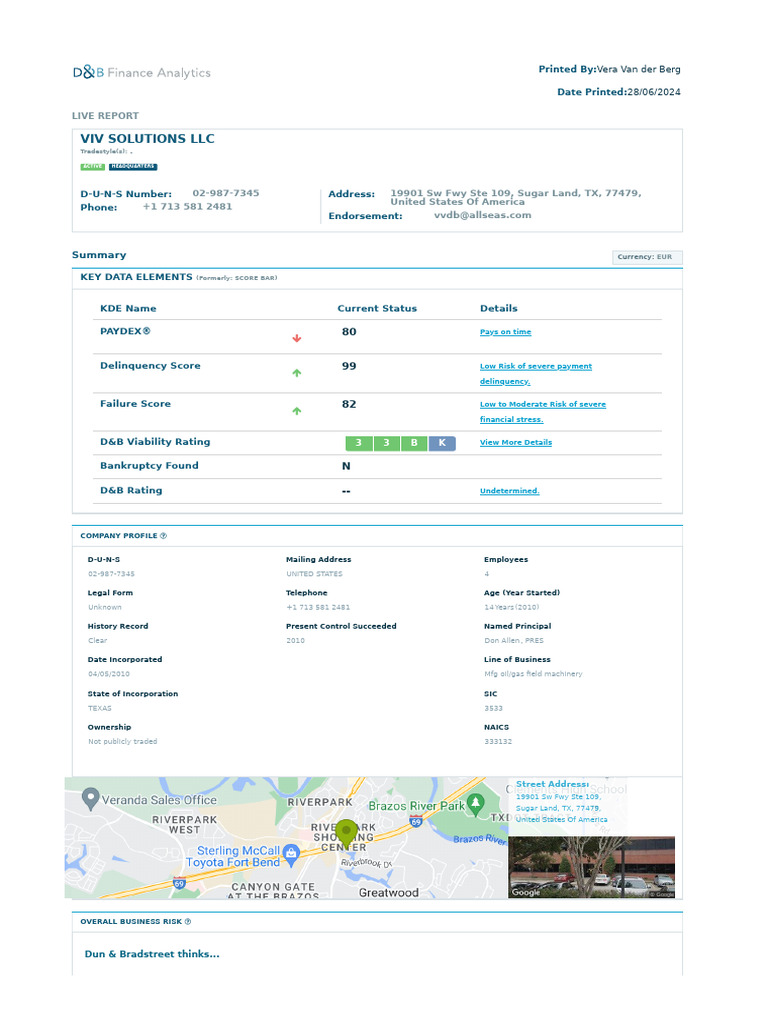Open the Pays on time link
768x1024 pixels.
[505, 332]
